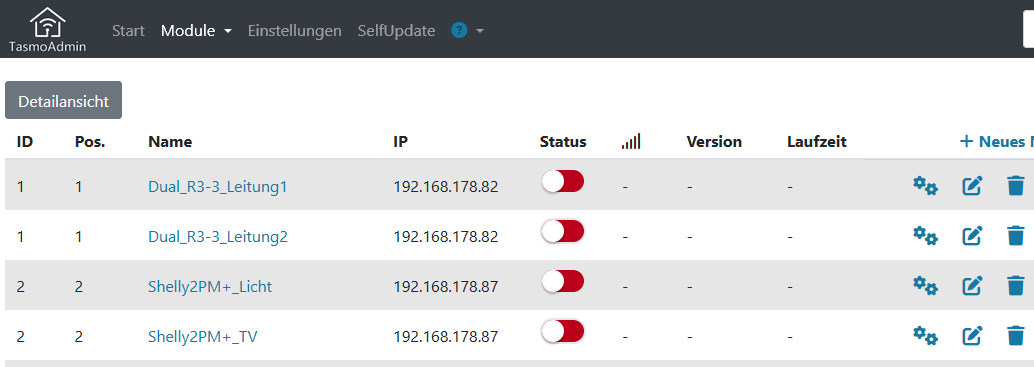Image resolution: width=1034 pixels, height=367 pixels.
Task: Click the Status column header
Action: tap(563, 142)
